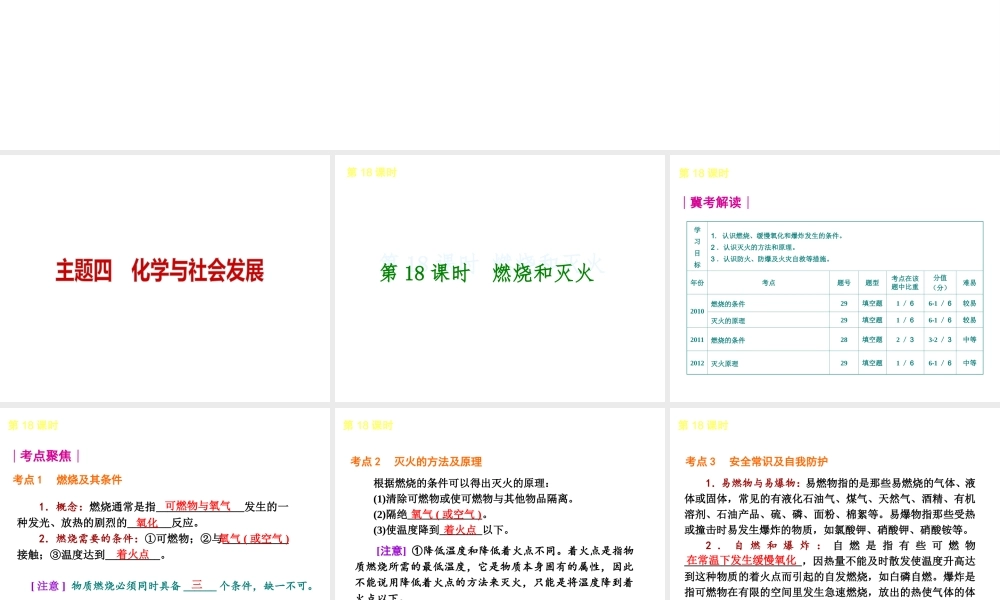The height and width of the screenshot is (600, 1000).
Task: Select the 冀考解读 slide thumbnail
Action: pyautogui.click(x=835, y=278)
